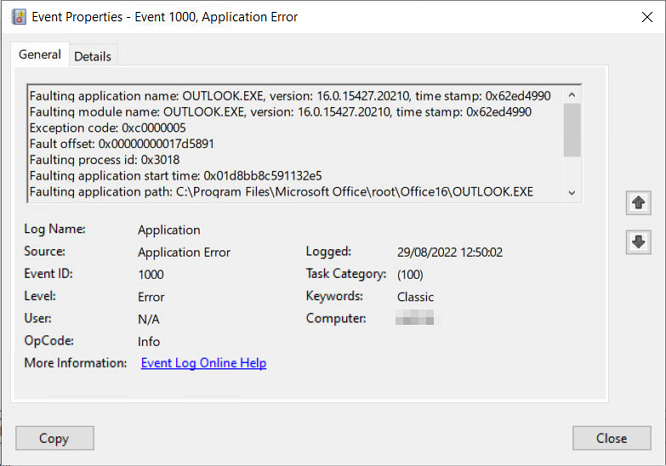Copy event details with Copy button
This screenshot has height=466, width=666.
[54, 438]
